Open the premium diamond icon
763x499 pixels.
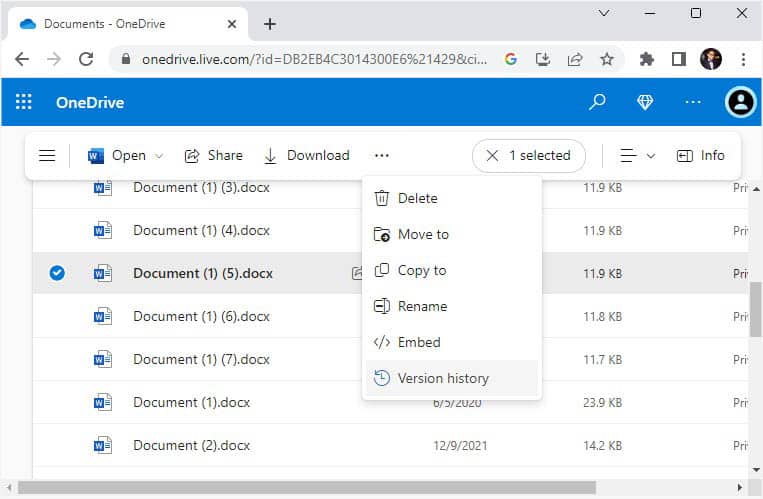(645, 102)
